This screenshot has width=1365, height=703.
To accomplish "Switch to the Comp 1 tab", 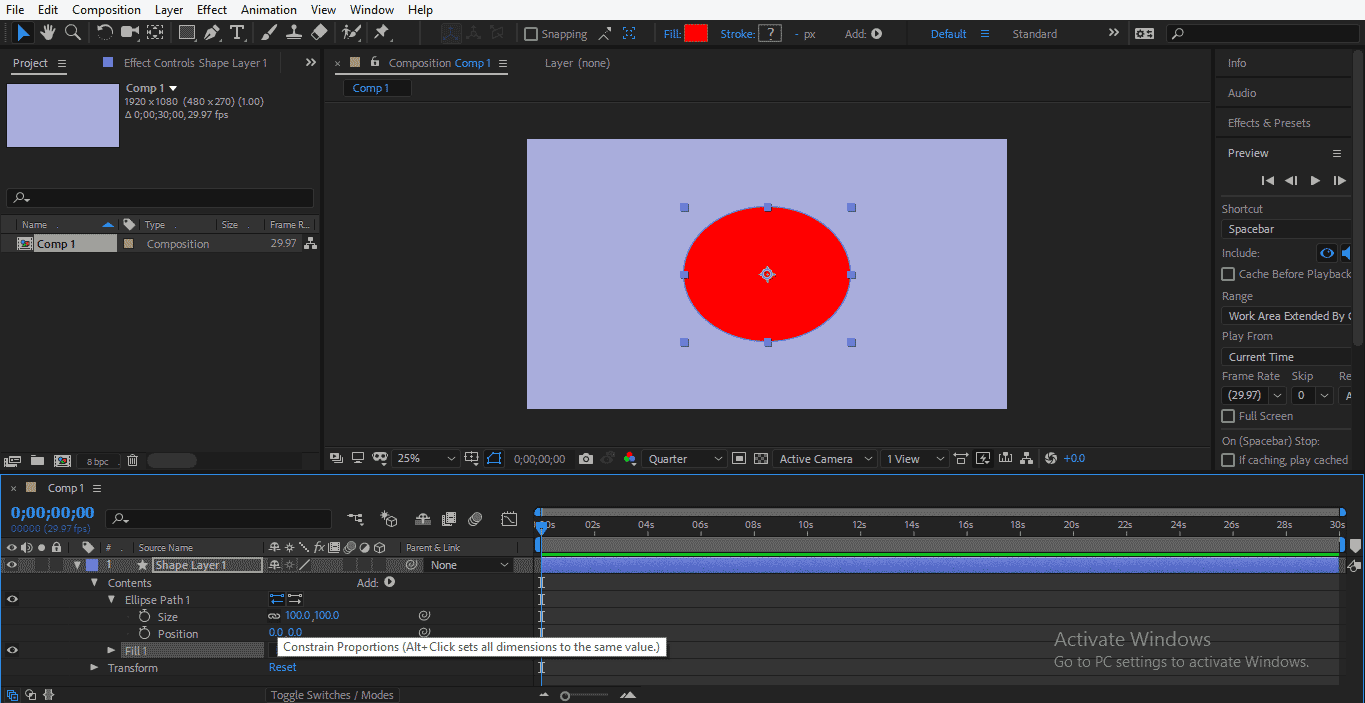I will point(375,87).
